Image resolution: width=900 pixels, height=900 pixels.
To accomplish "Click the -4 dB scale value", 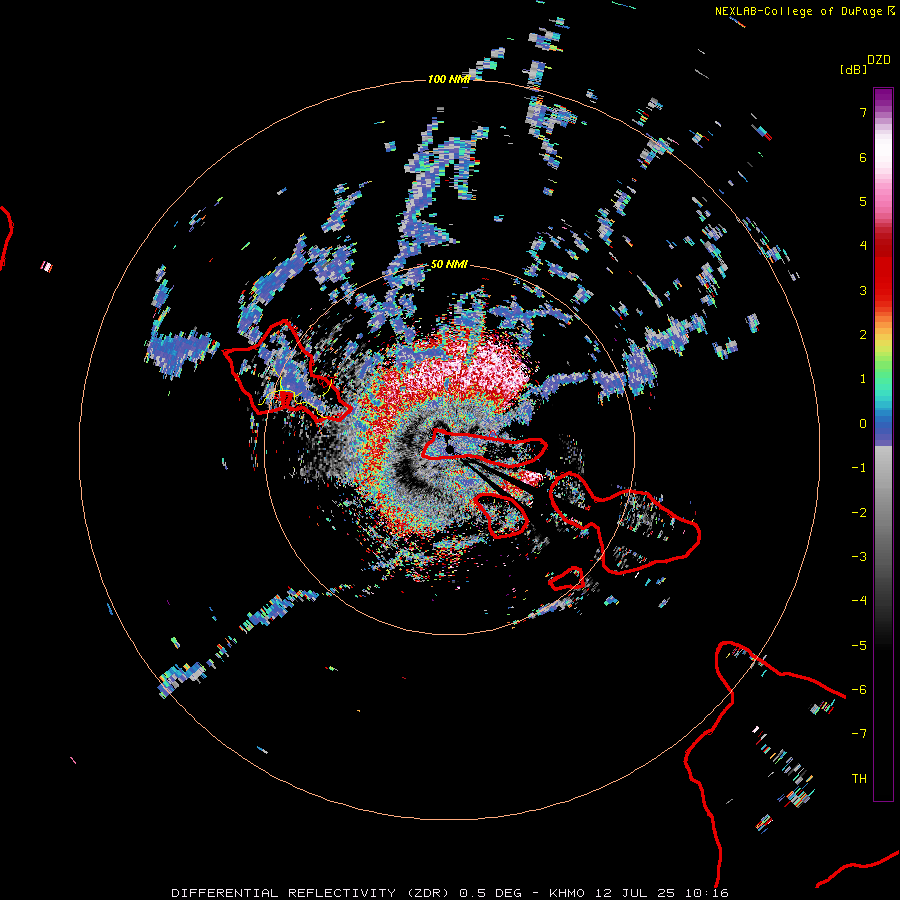I will [859, 600].
